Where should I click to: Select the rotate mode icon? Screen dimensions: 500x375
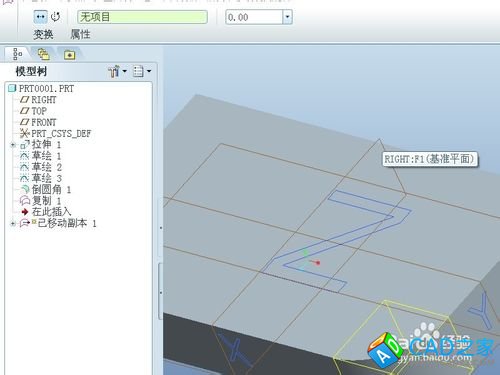coord(55,17)
